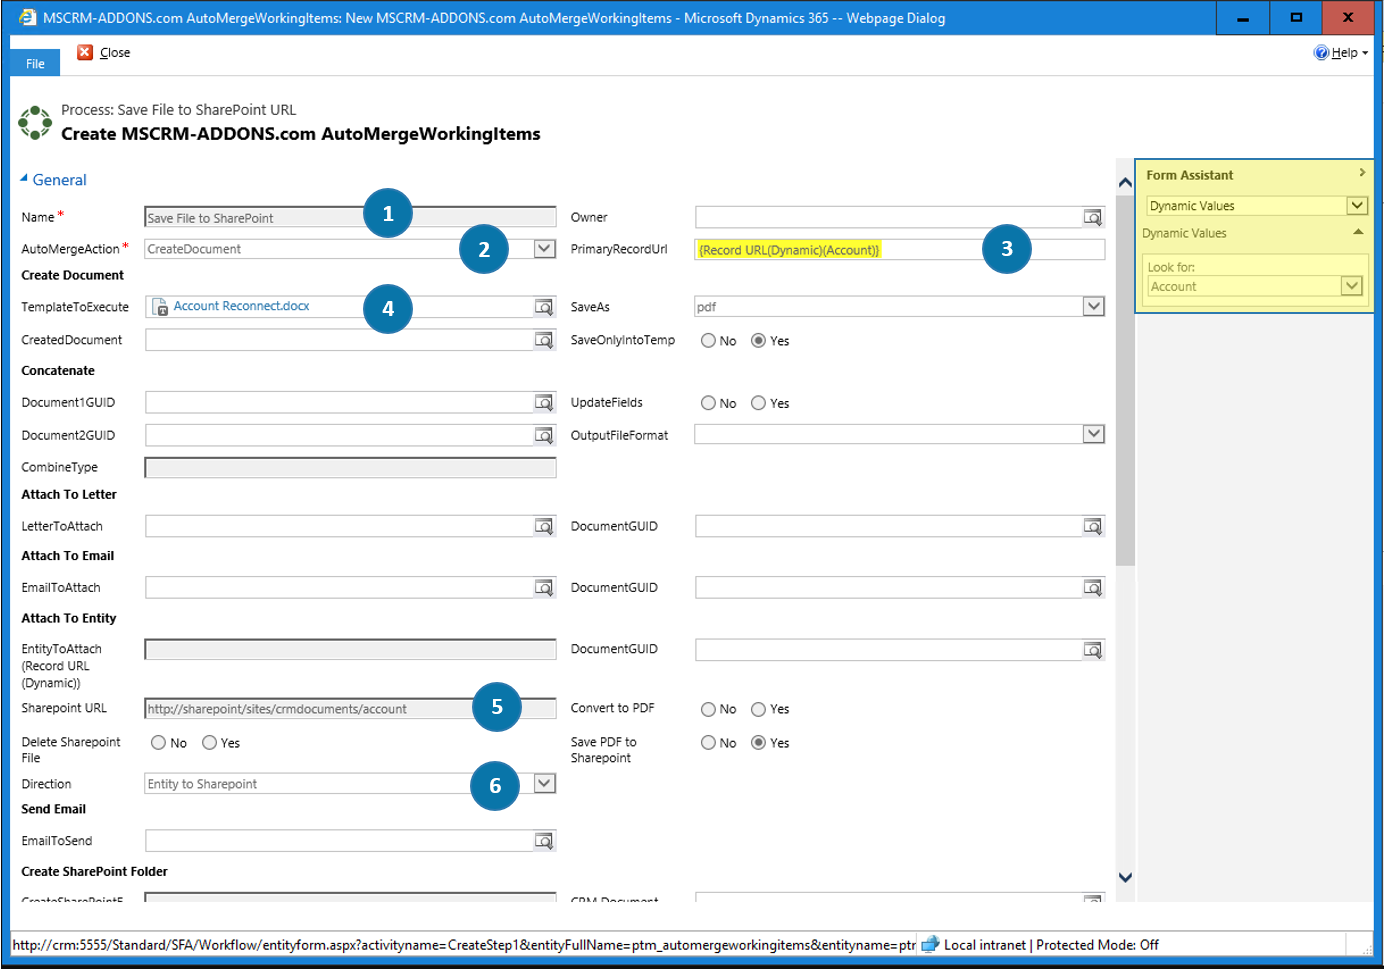The height and width of the screenshot is (969, 1384).
Task: Collapse the General section
Action: pyautogui.click(x=24, y=178)
